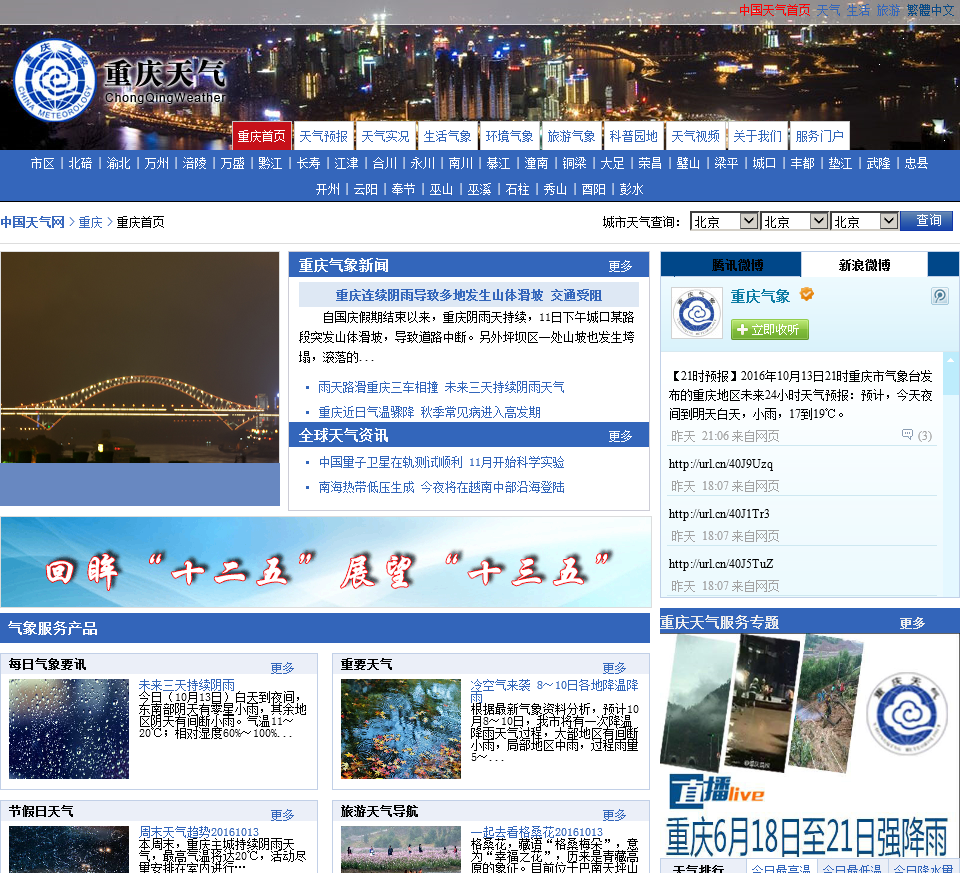Select the 重庆首页 navigation tab

click(x=261, y=136)
